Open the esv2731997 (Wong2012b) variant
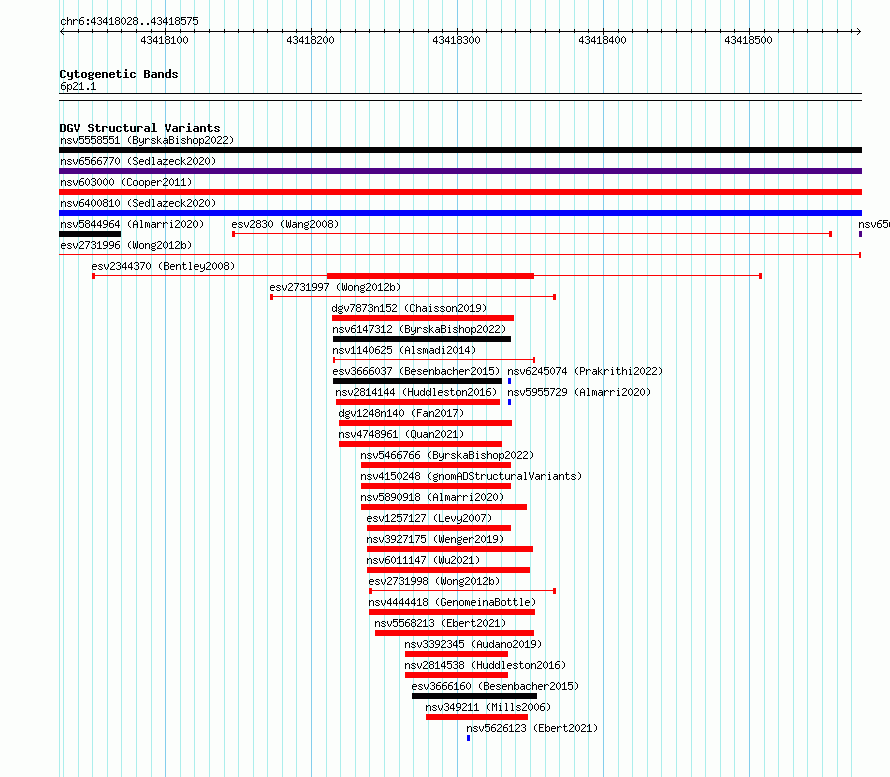 [335, 287]
